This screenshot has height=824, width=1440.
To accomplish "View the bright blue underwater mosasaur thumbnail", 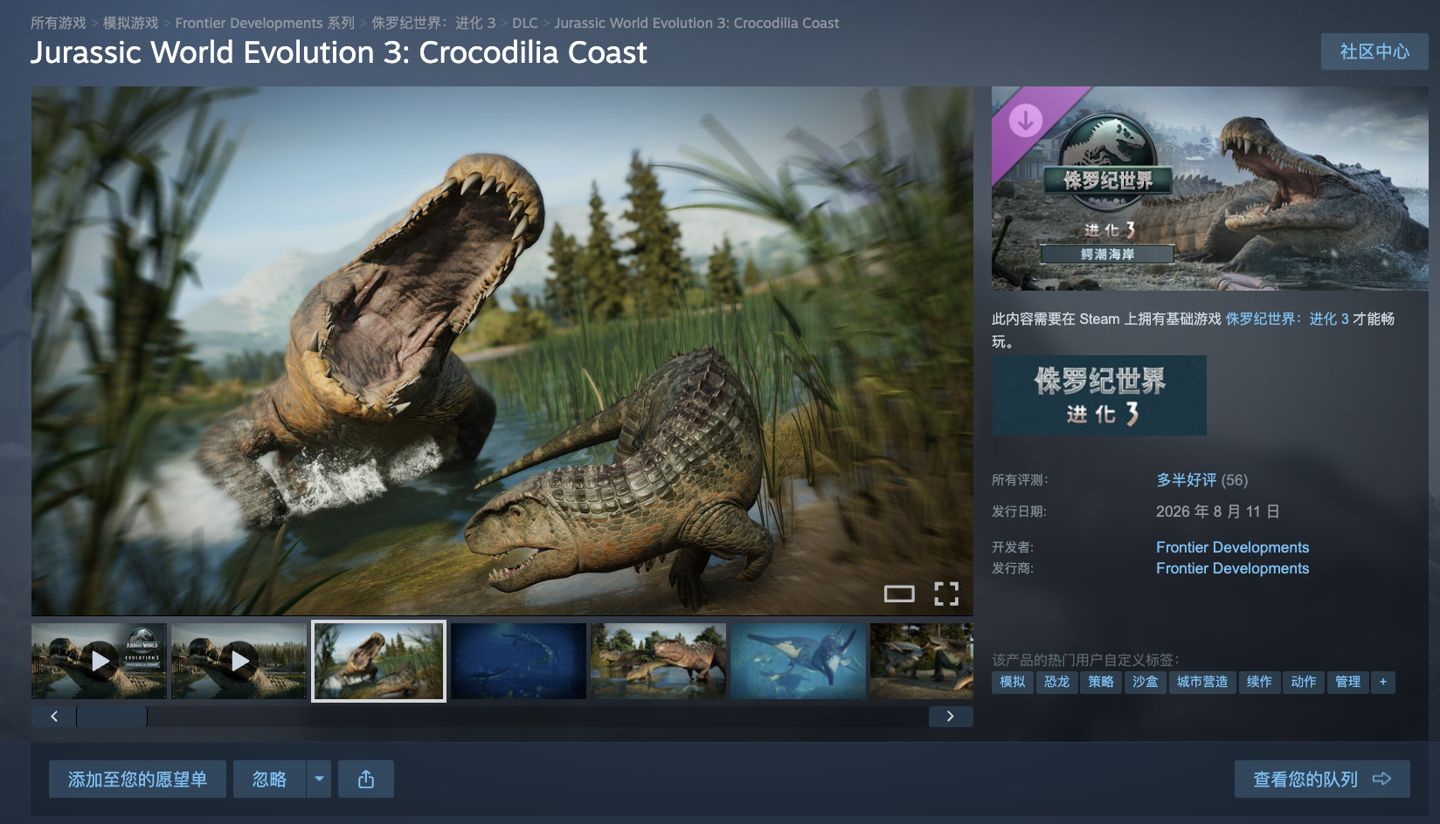I will coord(798,661).
